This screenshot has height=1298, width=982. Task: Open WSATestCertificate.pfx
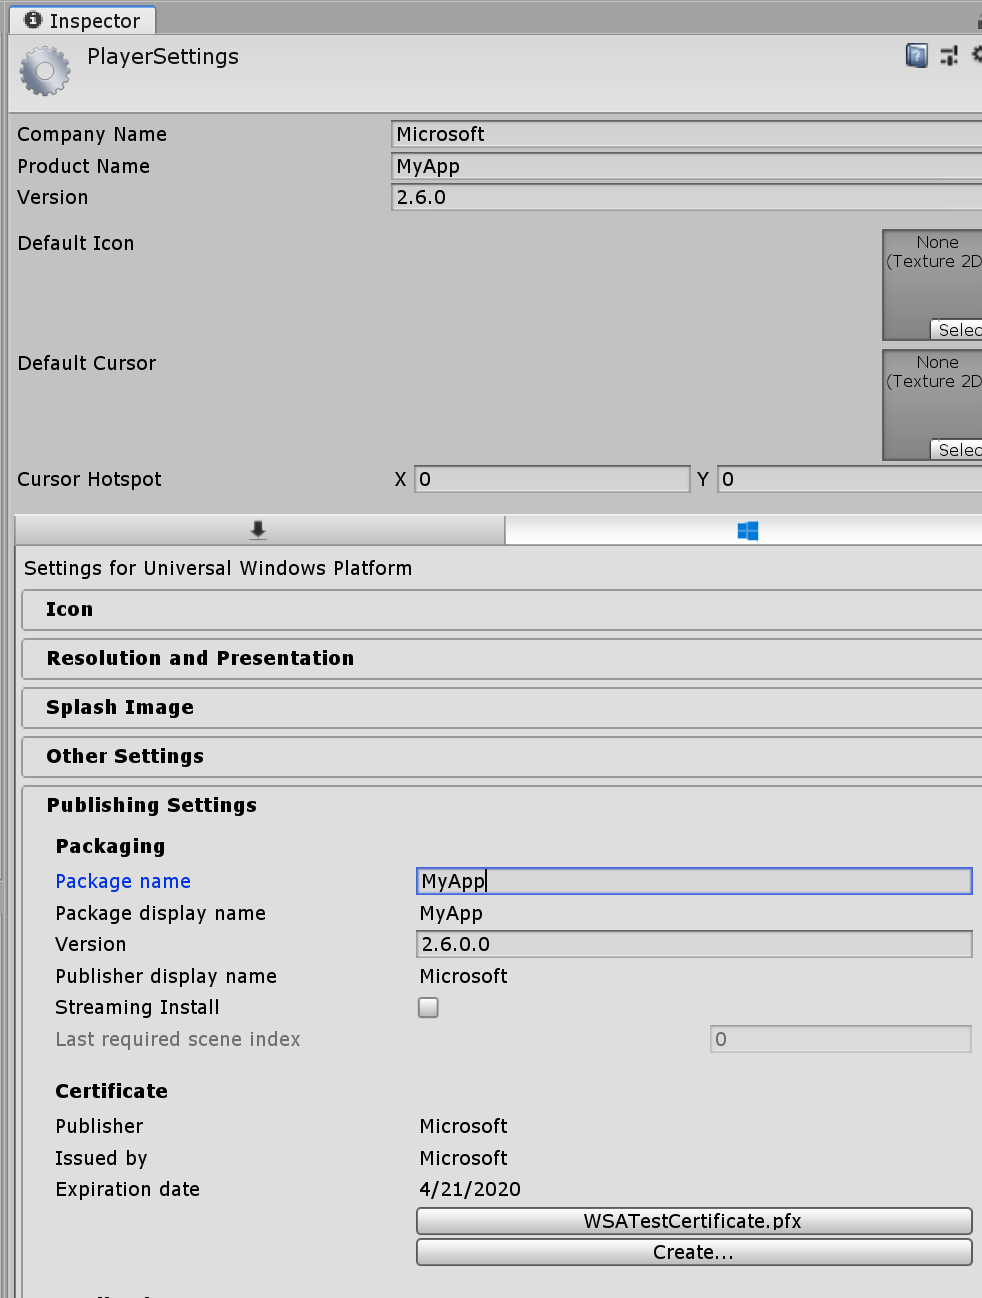pos(693,1220)
